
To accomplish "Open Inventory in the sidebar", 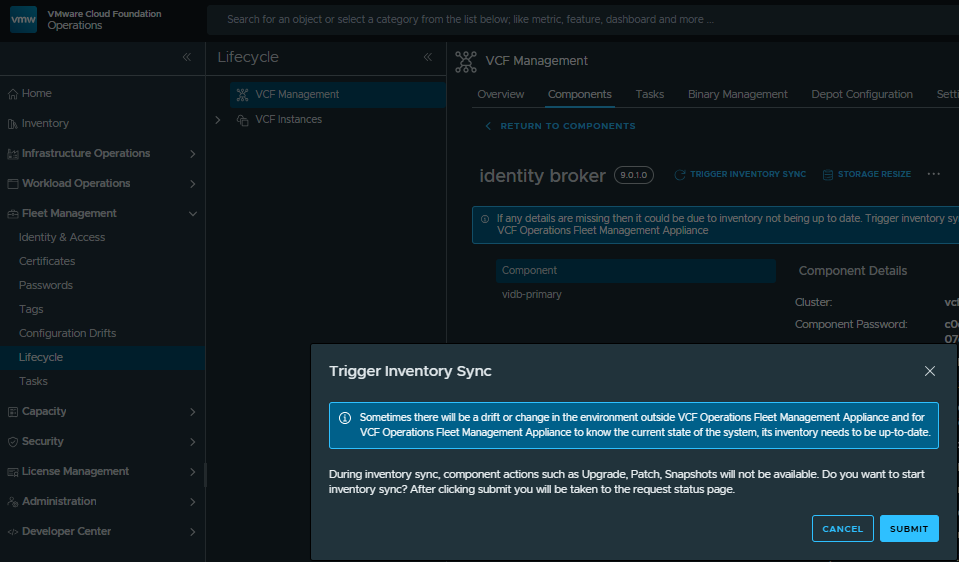I will click(x=45, y=123).
